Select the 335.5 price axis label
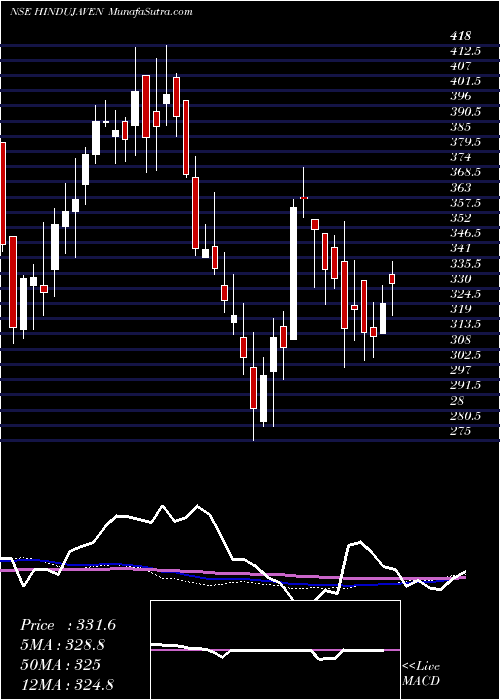The width and height of the screenshot is (500, 700). click(466, 264)
